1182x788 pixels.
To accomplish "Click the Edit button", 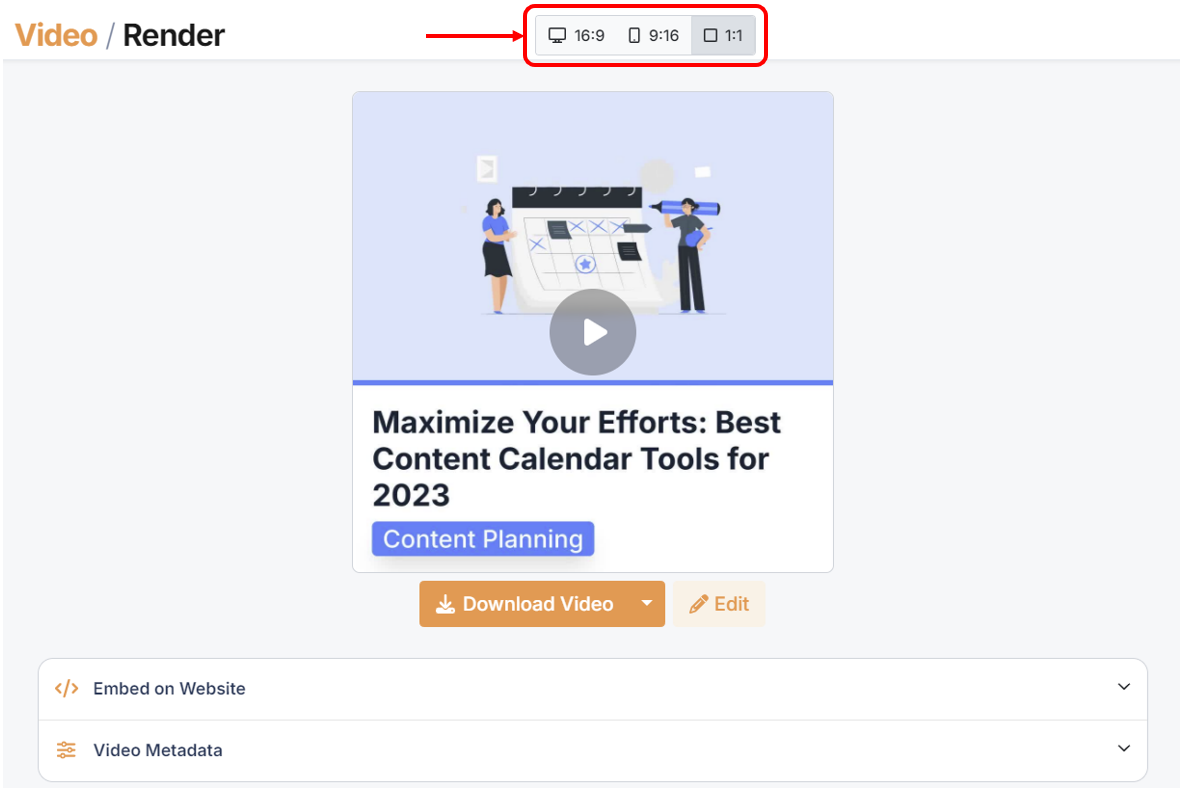I will (719, 603).
